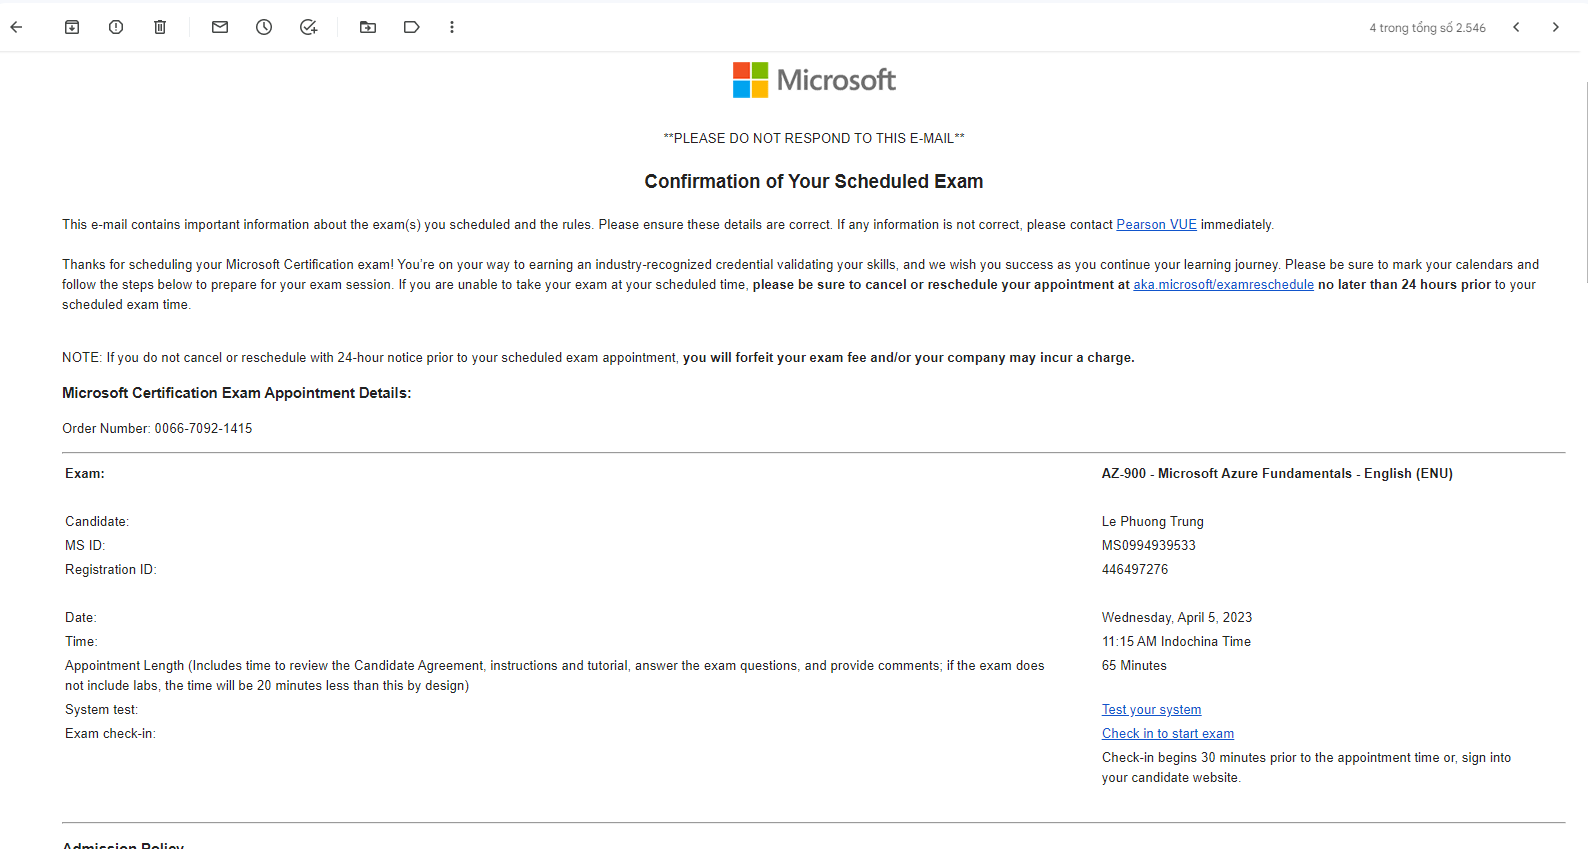Open aka.microsoft/examreschedule link
This screenshot has height=849, width=1588.
click(x=1223, y=285)
